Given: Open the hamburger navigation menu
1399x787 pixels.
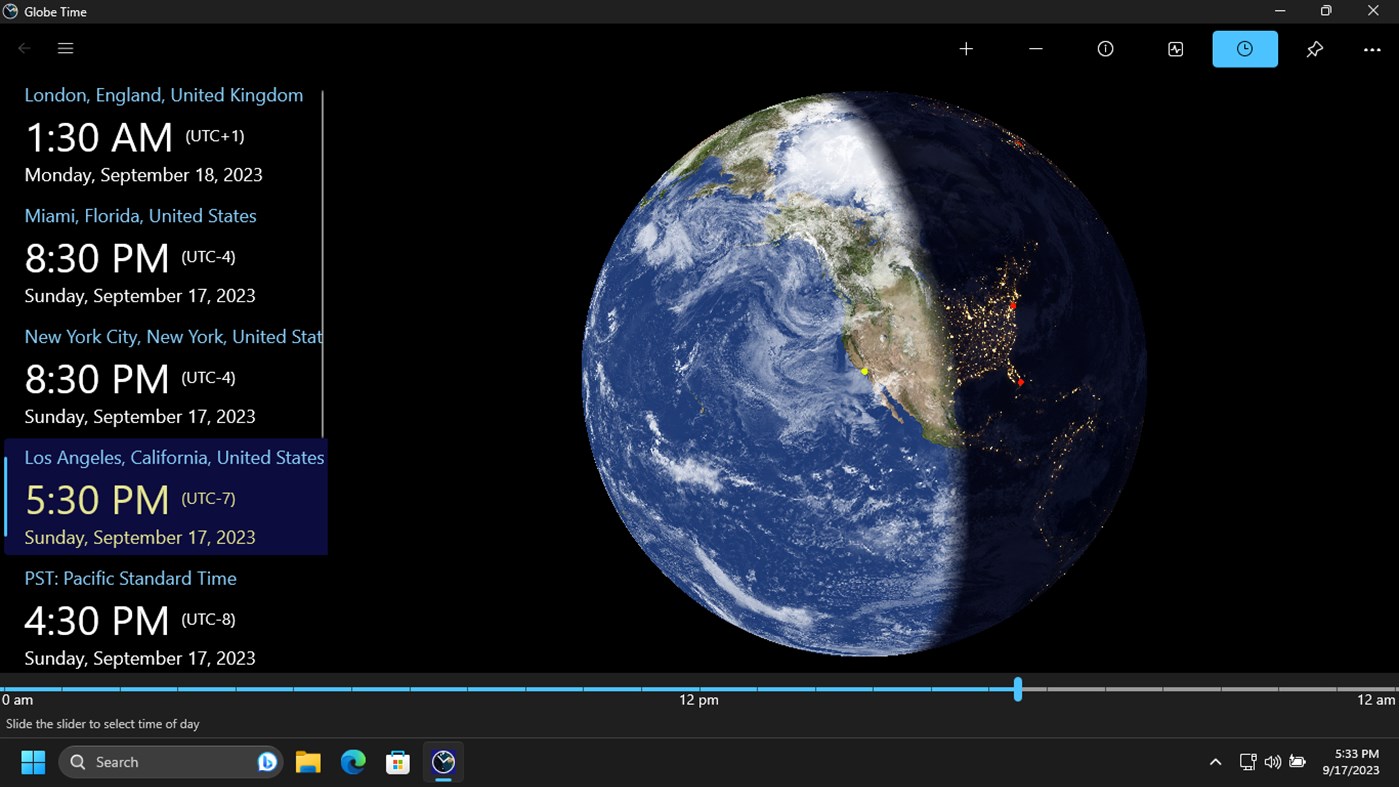Looking at the screenshot, I should [x=66, y=48].
